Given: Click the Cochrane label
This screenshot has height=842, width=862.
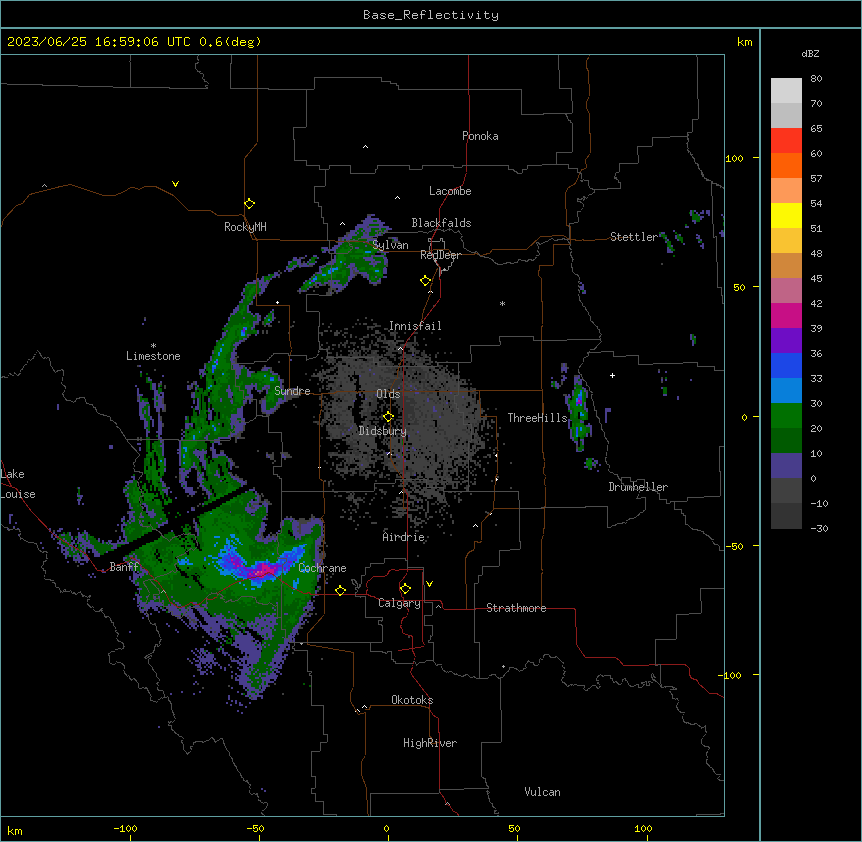Looking at the screenshot, I should [x=322, y=568].
